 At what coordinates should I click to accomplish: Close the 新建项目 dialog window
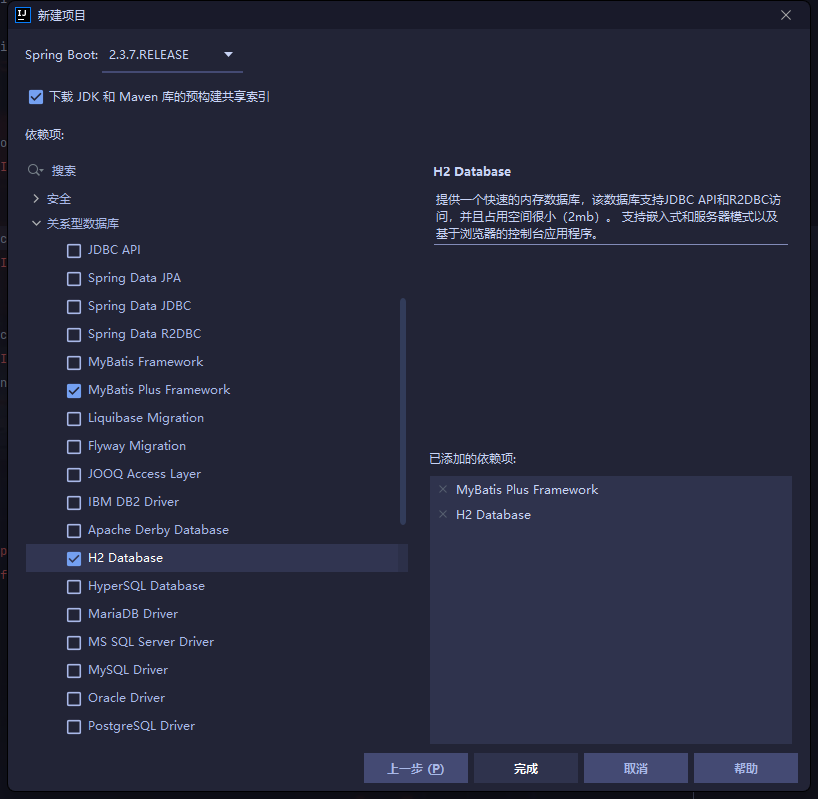coord(786,15)
